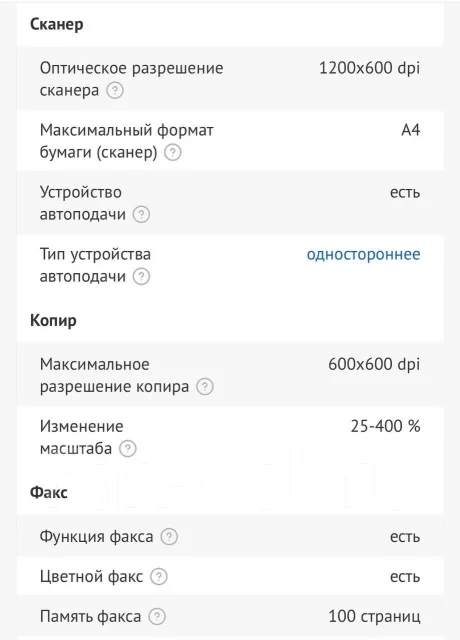
Task: Open help icon for Максимальное разрешение копира
Action: tap(205, 387)
